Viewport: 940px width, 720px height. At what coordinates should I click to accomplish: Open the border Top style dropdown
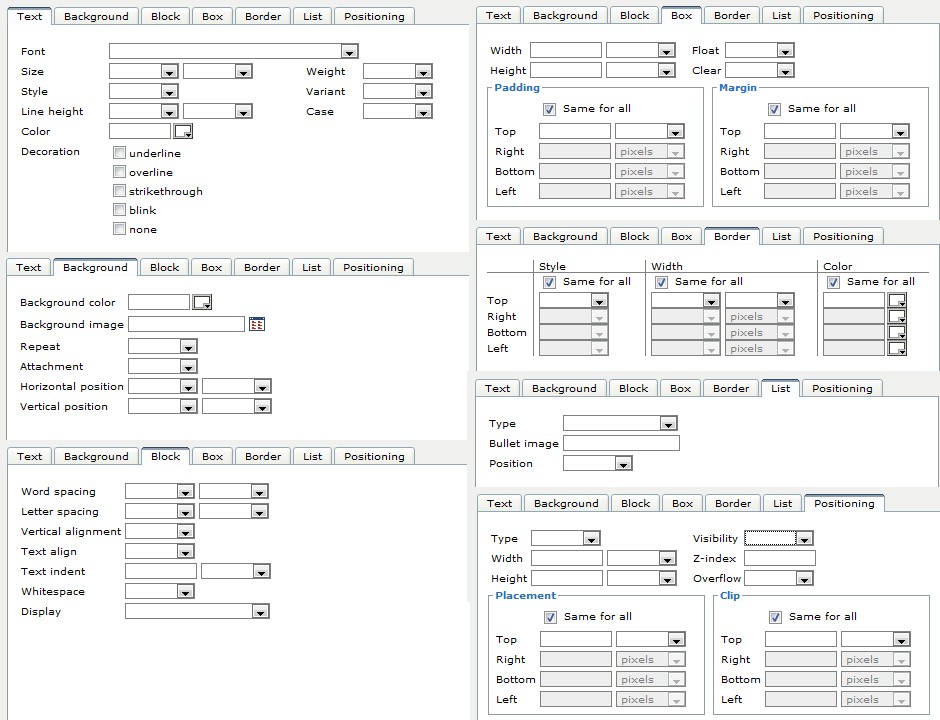(574, 300)
